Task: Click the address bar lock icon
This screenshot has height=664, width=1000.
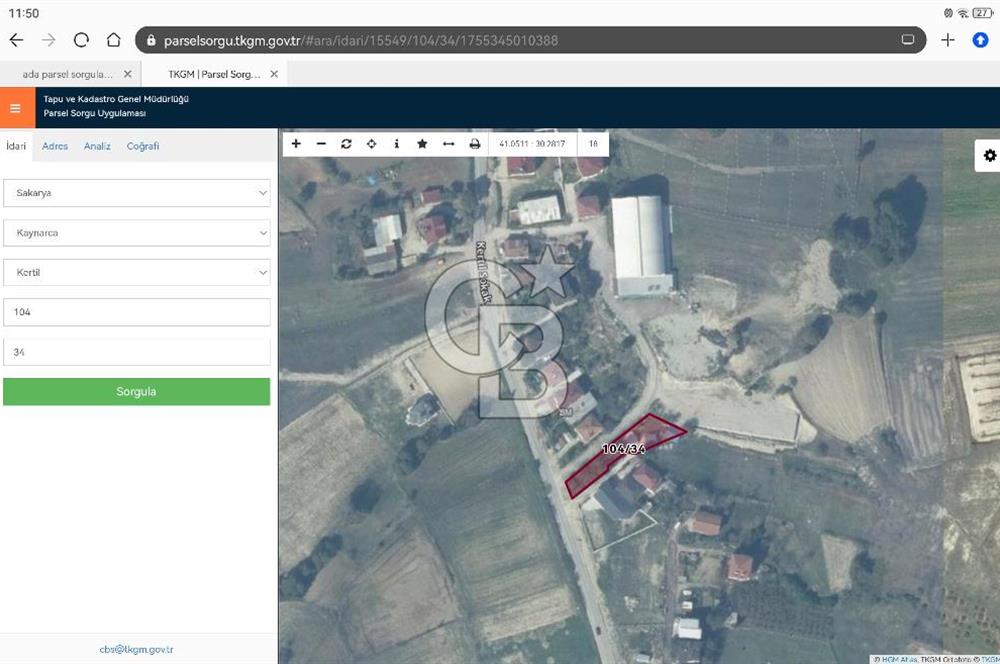Action: click(151, 40)
